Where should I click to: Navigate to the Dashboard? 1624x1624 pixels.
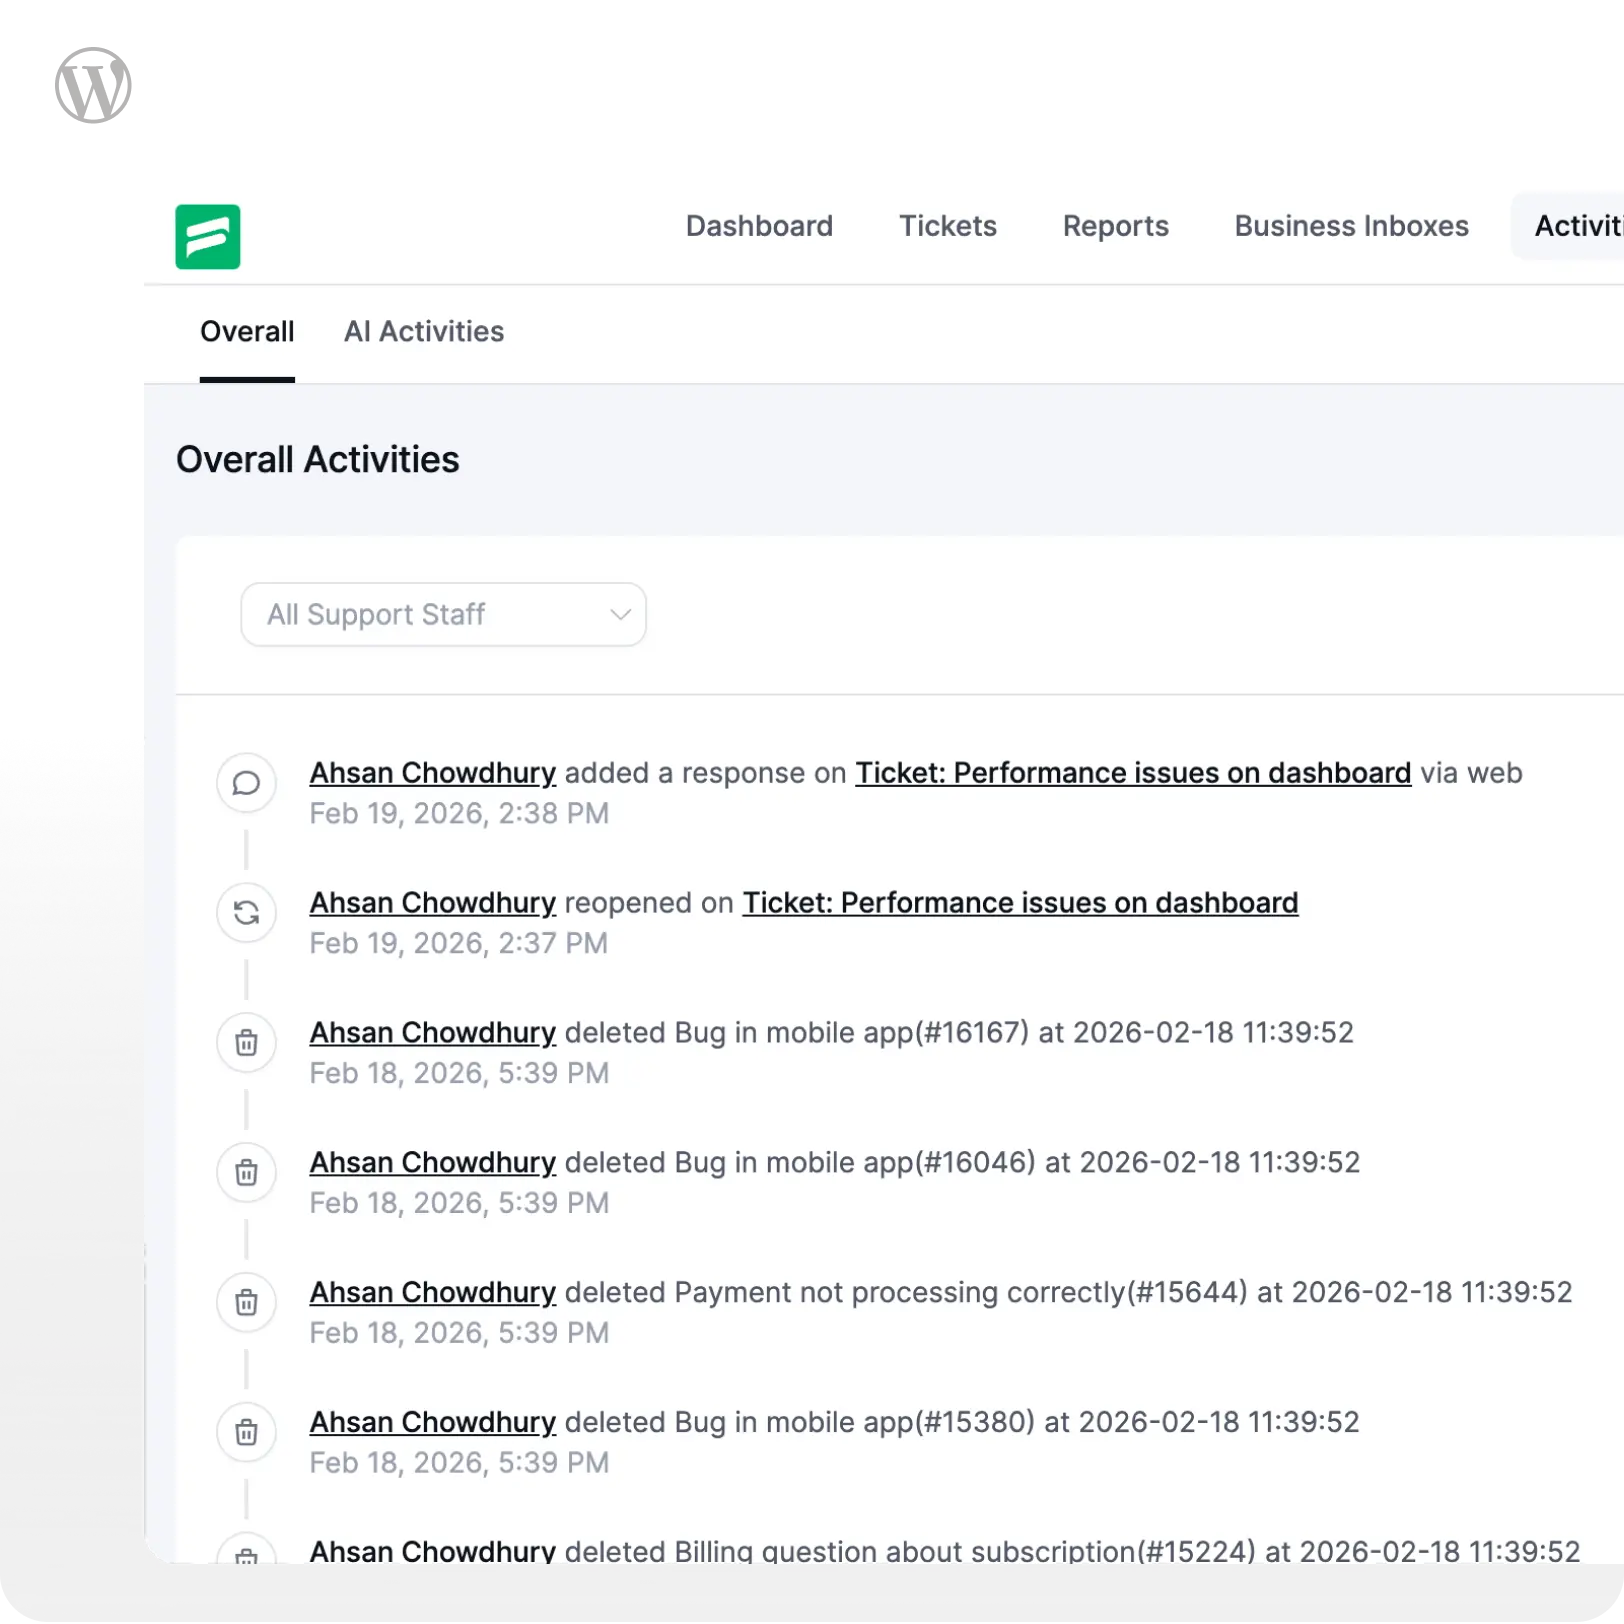pos(759,226)
